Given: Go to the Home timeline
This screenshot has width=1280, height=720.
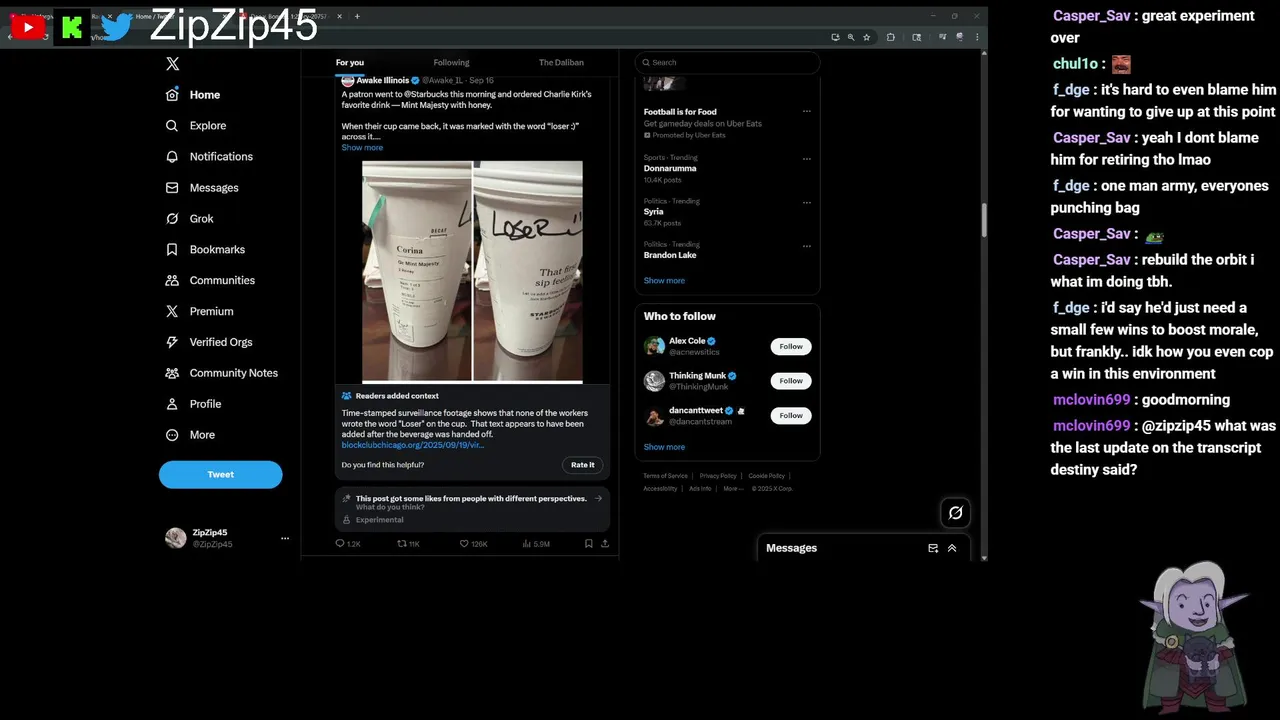Looking at the screenshot, I should pyautogui.click(x=193, y=95).
